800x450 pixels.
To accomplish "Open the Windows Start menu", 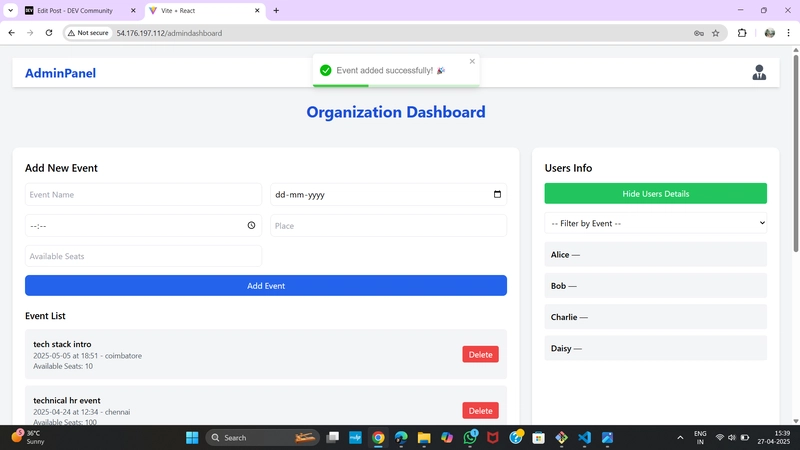I will [x=192, y=437].
